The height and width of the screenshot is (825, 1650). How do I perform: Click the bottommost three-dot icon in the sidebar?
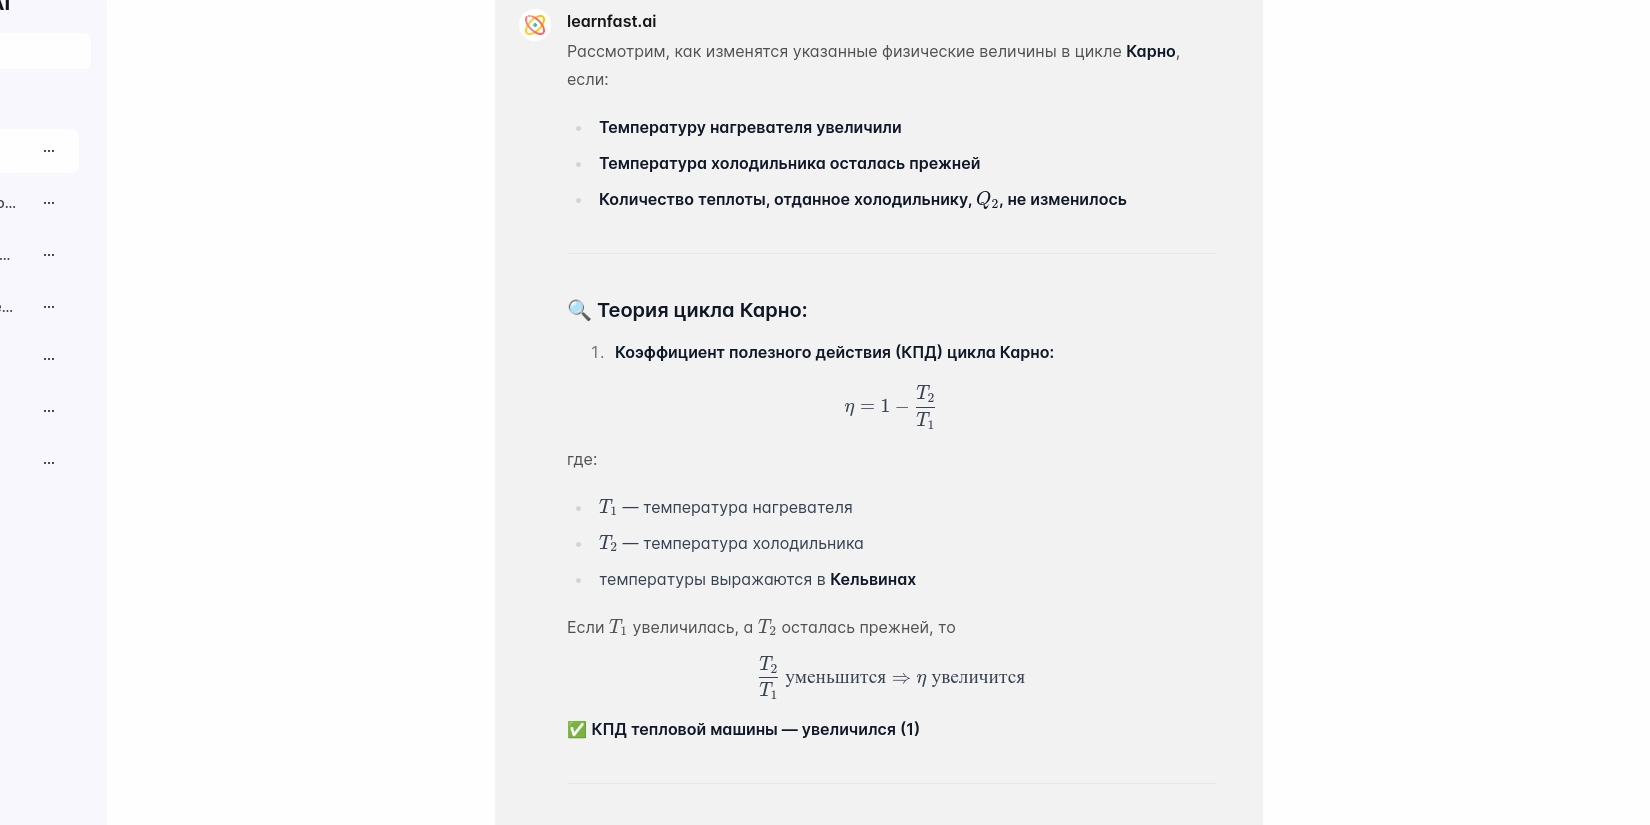click(x=48, y=461)
